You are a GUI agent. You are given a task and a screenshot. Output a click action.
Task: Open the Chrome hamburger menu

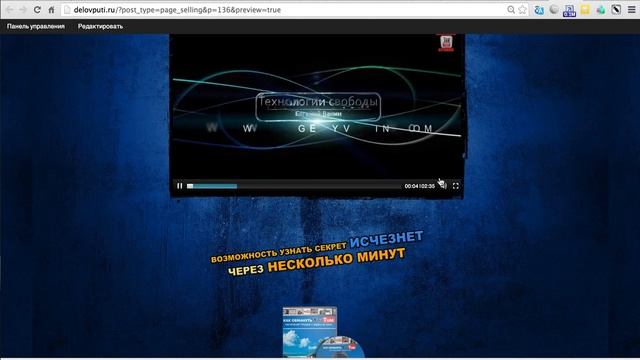(631, 10)
